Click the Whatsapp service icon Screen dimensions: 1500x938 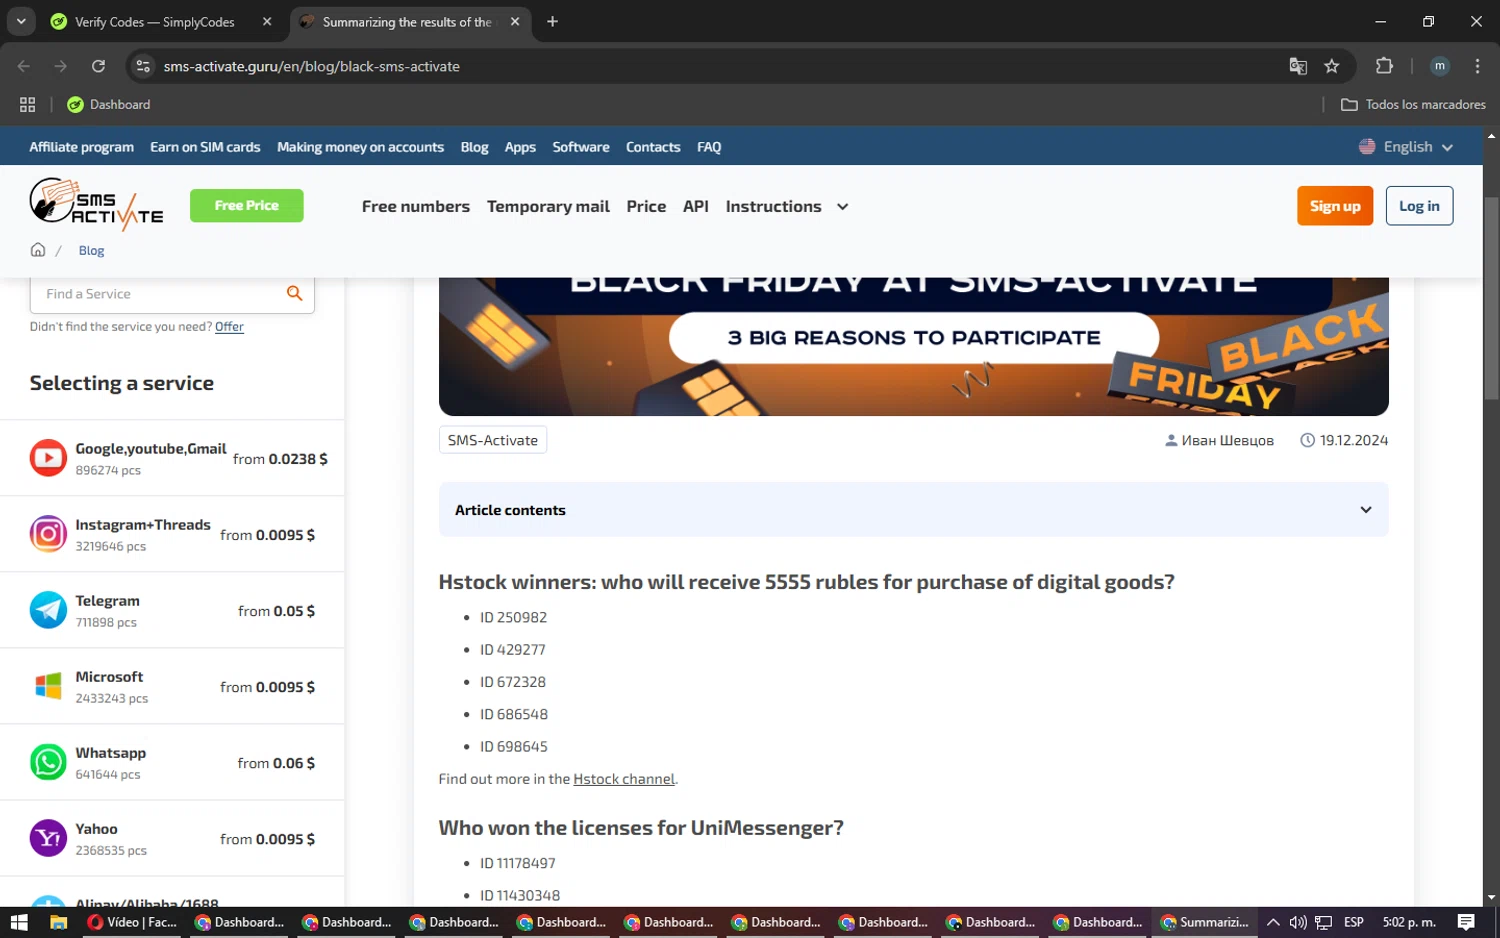(x=48, y=762)
